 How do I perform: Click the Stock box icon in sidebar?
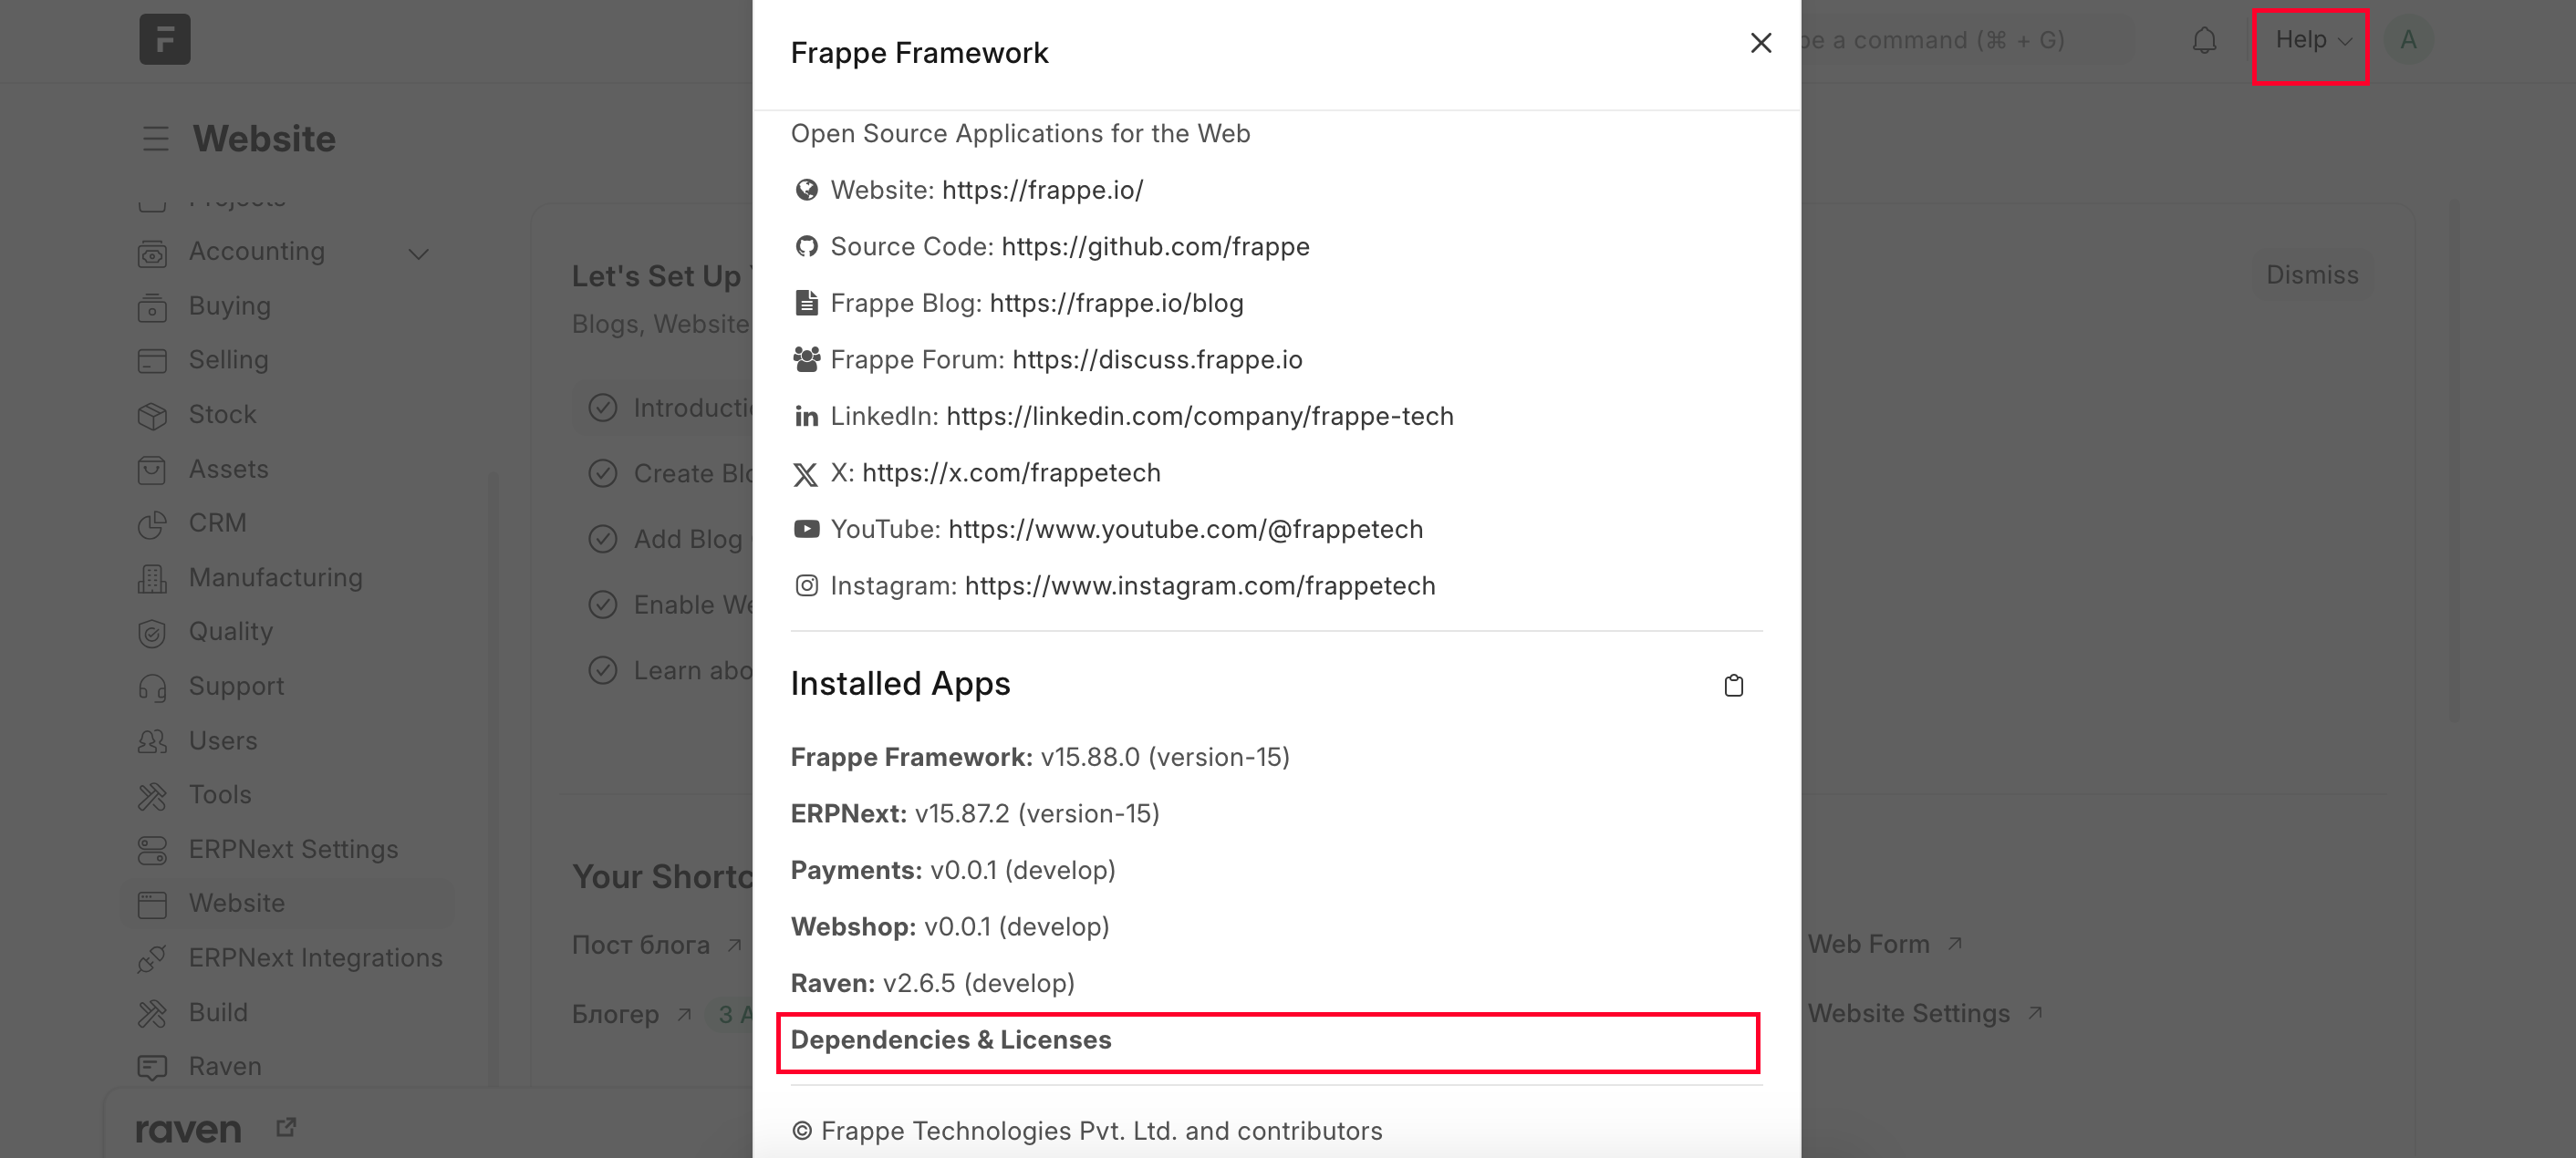[x=152, y=415]
